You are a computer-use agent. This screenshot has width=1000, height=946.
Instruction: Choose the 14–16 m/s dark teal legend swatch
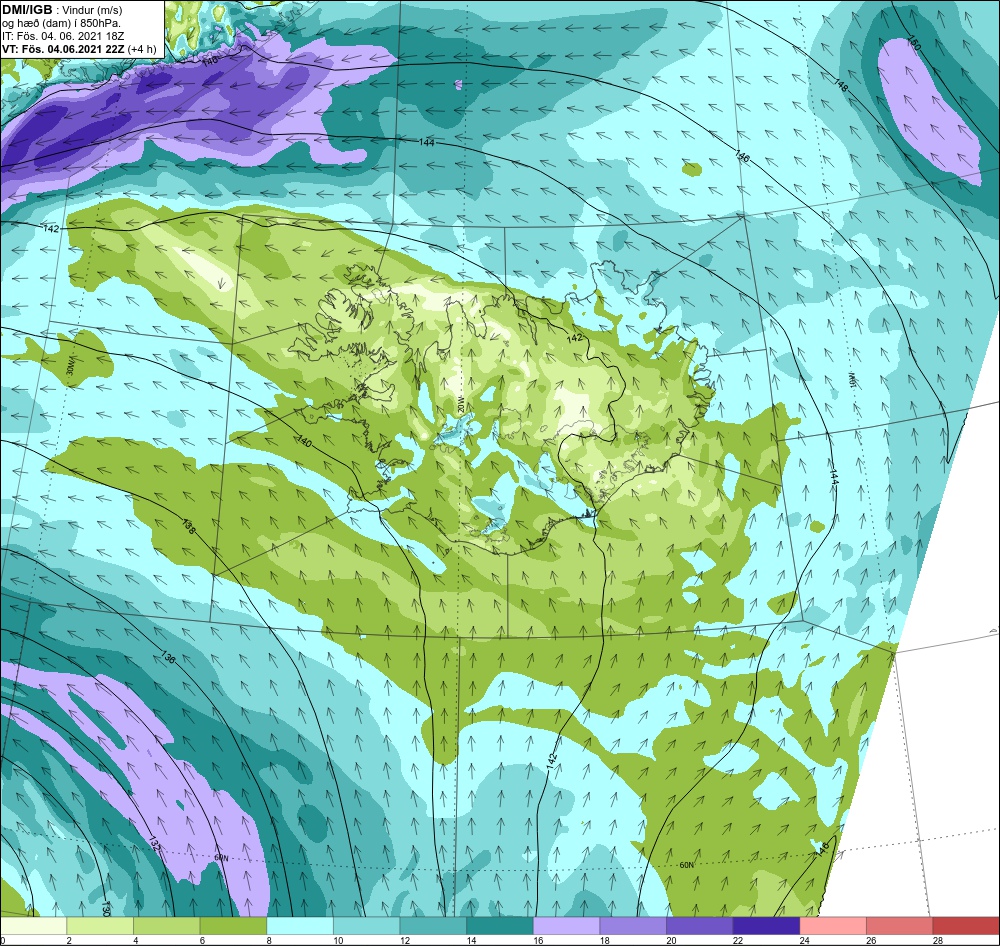pyautogui.click(x=500, y=926)
